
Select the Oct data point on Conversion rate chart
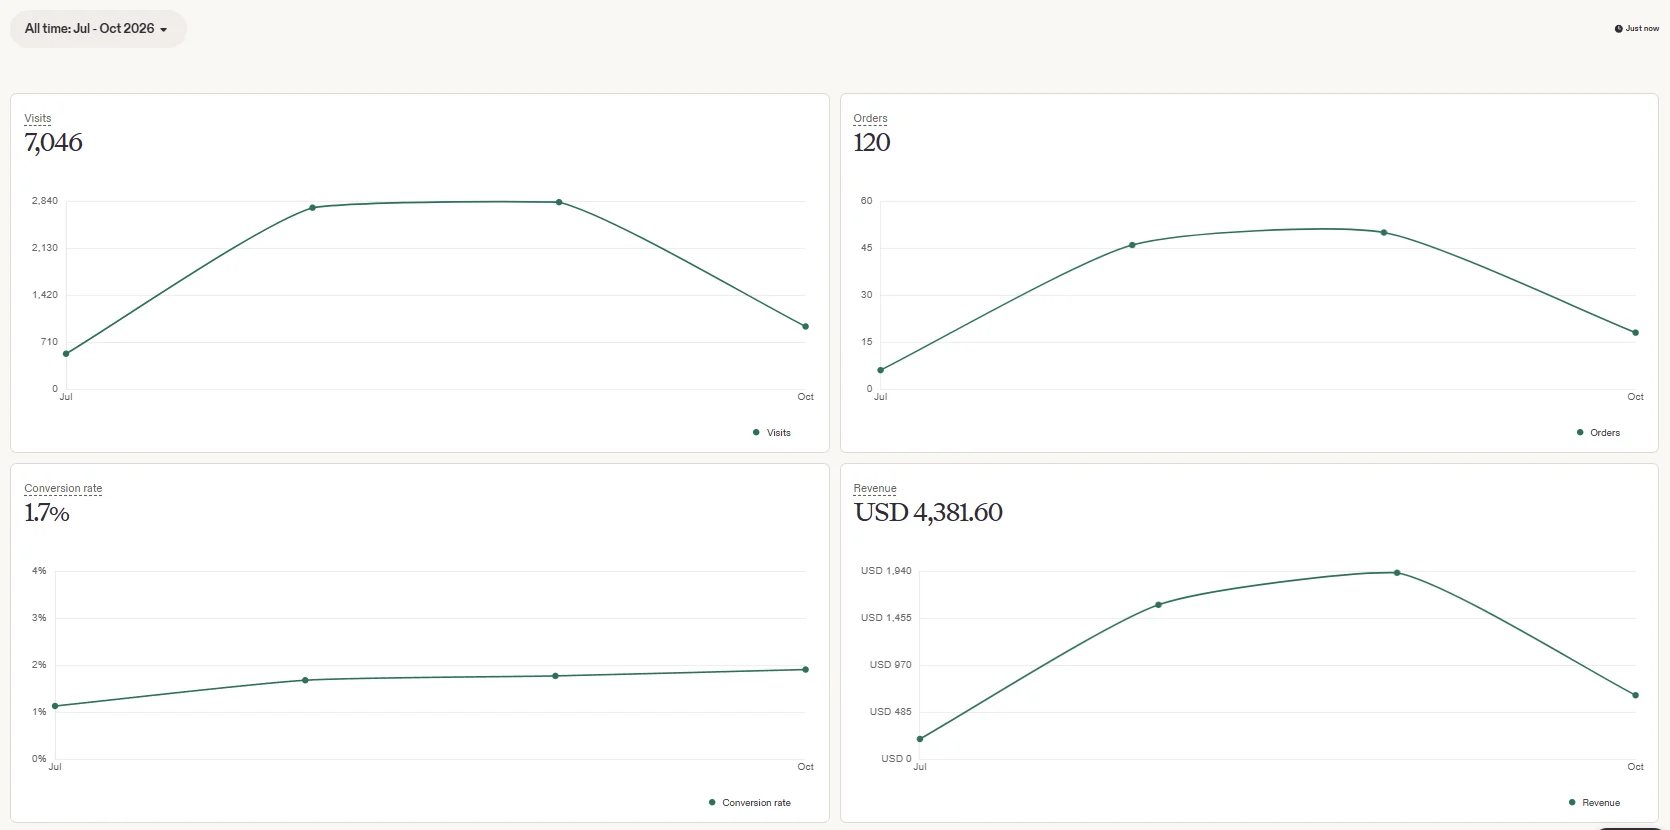tap(805, 670)
